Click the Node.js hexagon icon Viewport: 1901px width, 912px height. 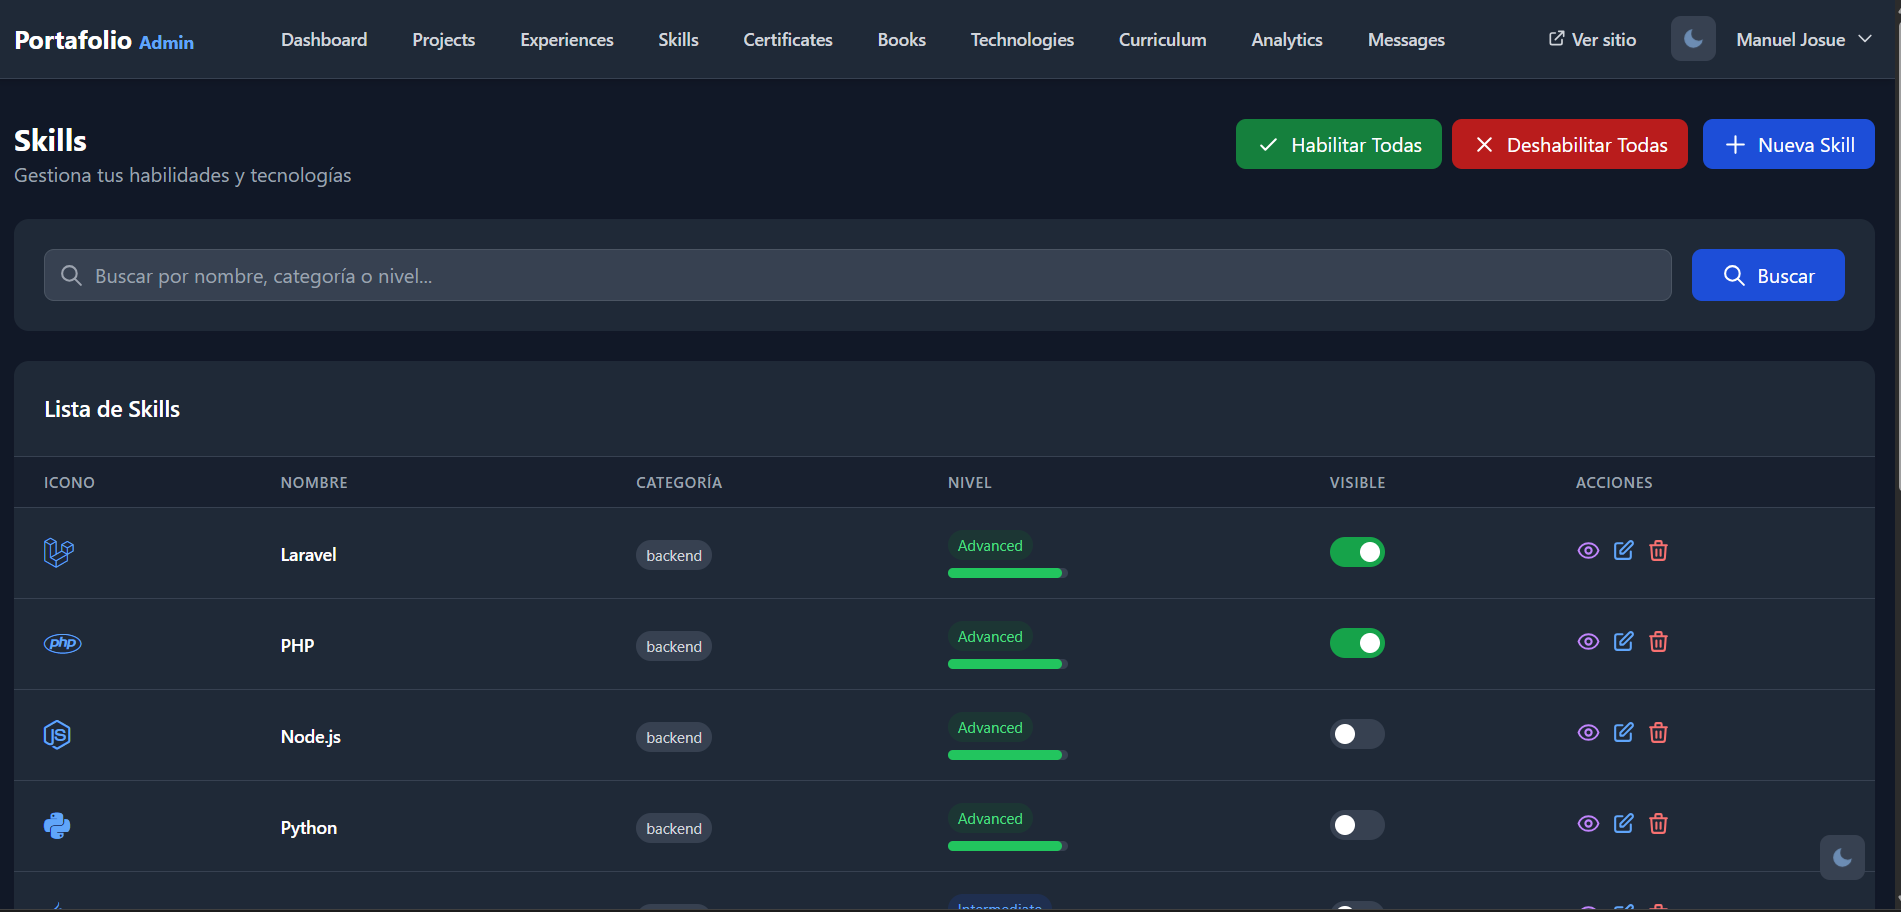click(x=57, y=735)
